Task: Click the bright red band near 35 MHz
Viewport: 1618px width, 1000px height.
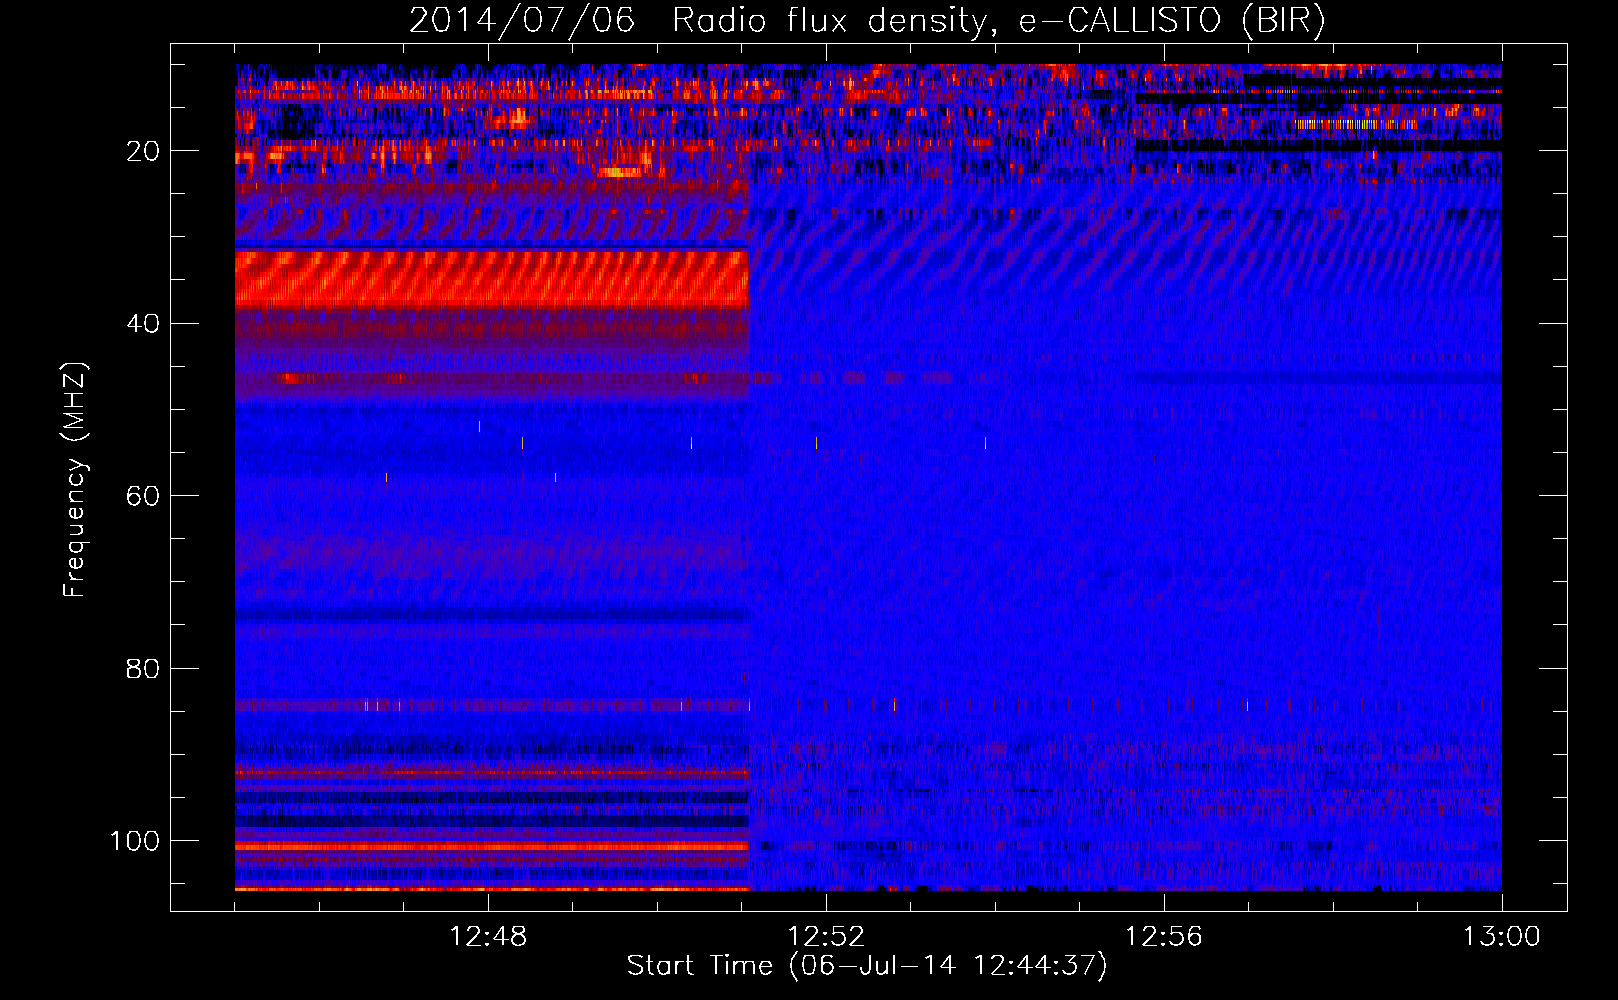Action: [x=492, y=279]
